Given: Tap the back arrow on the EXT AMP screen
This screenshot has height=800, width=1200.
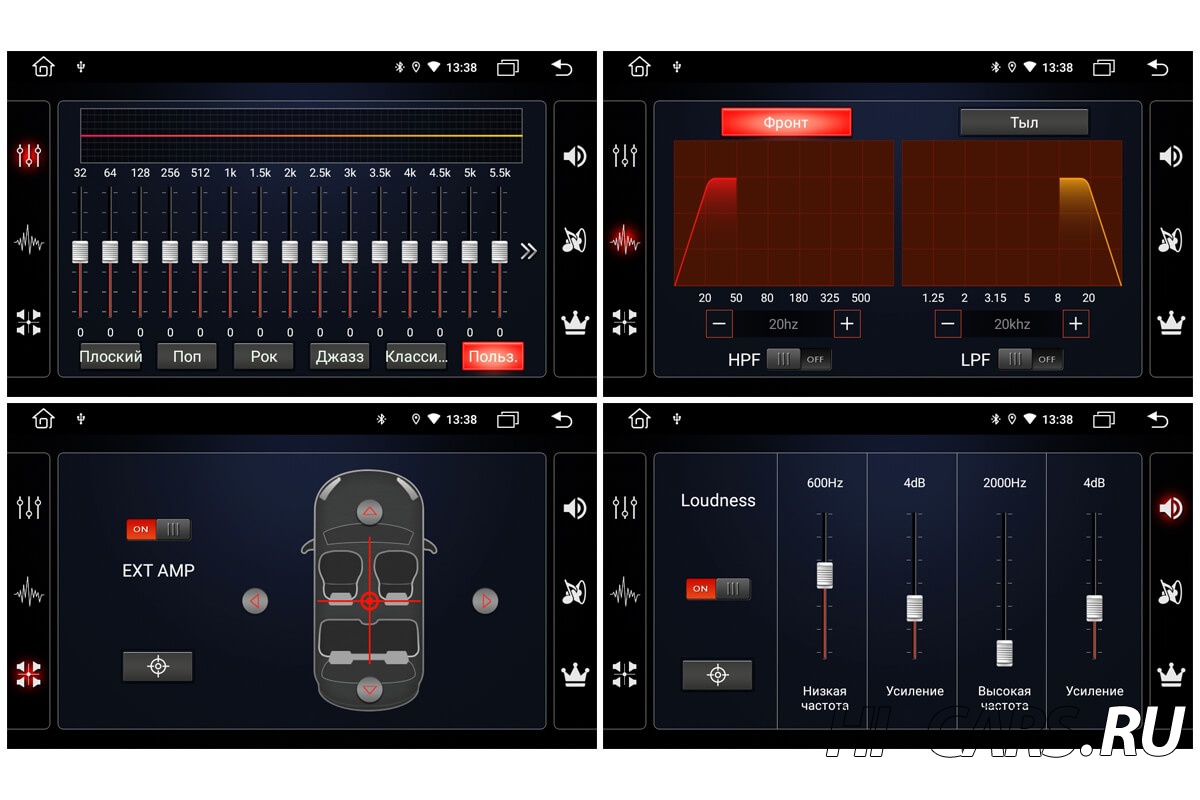Looking at the screenshot, I should (562, 419).
